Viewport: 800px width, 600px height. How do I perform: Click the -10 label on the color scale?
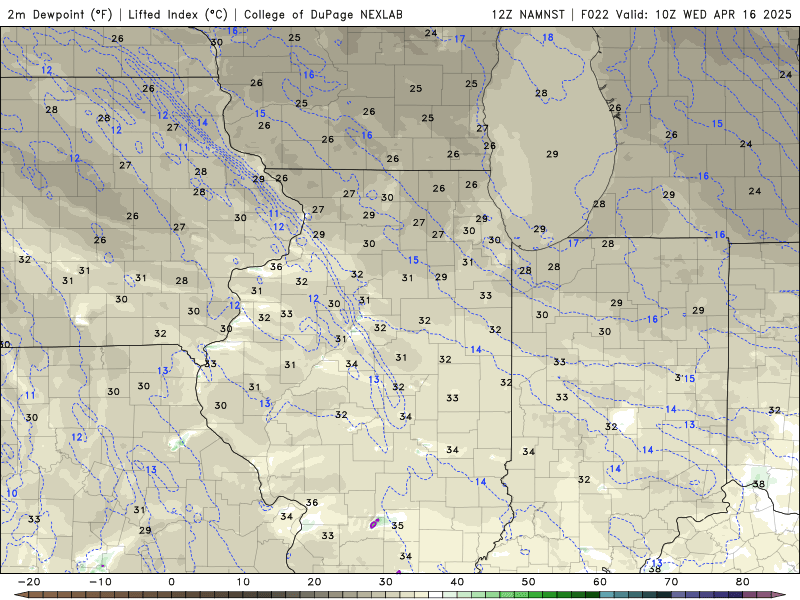point(100,582)
